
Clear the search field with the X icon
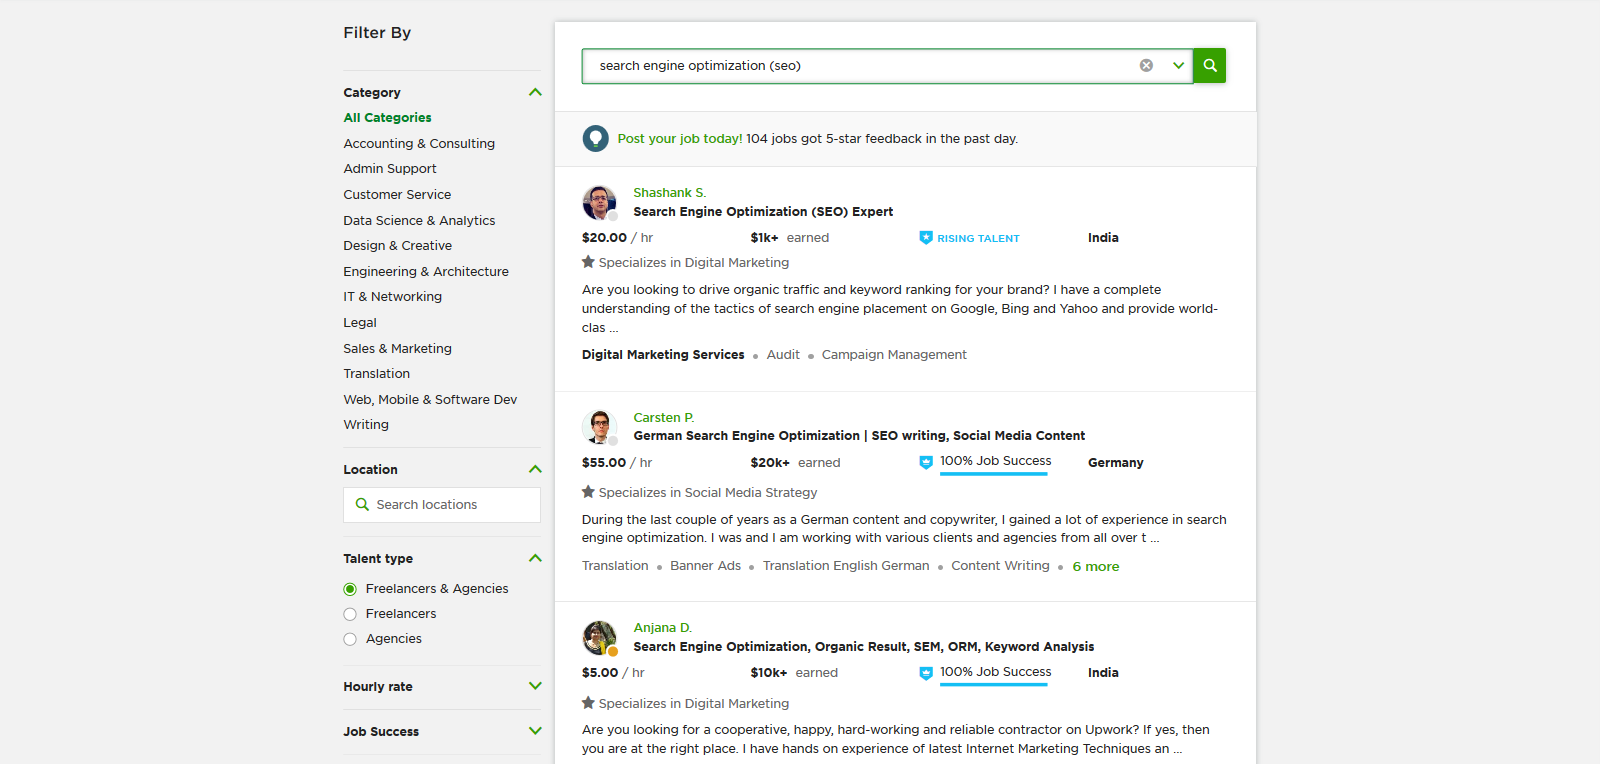pos(1146,66)
